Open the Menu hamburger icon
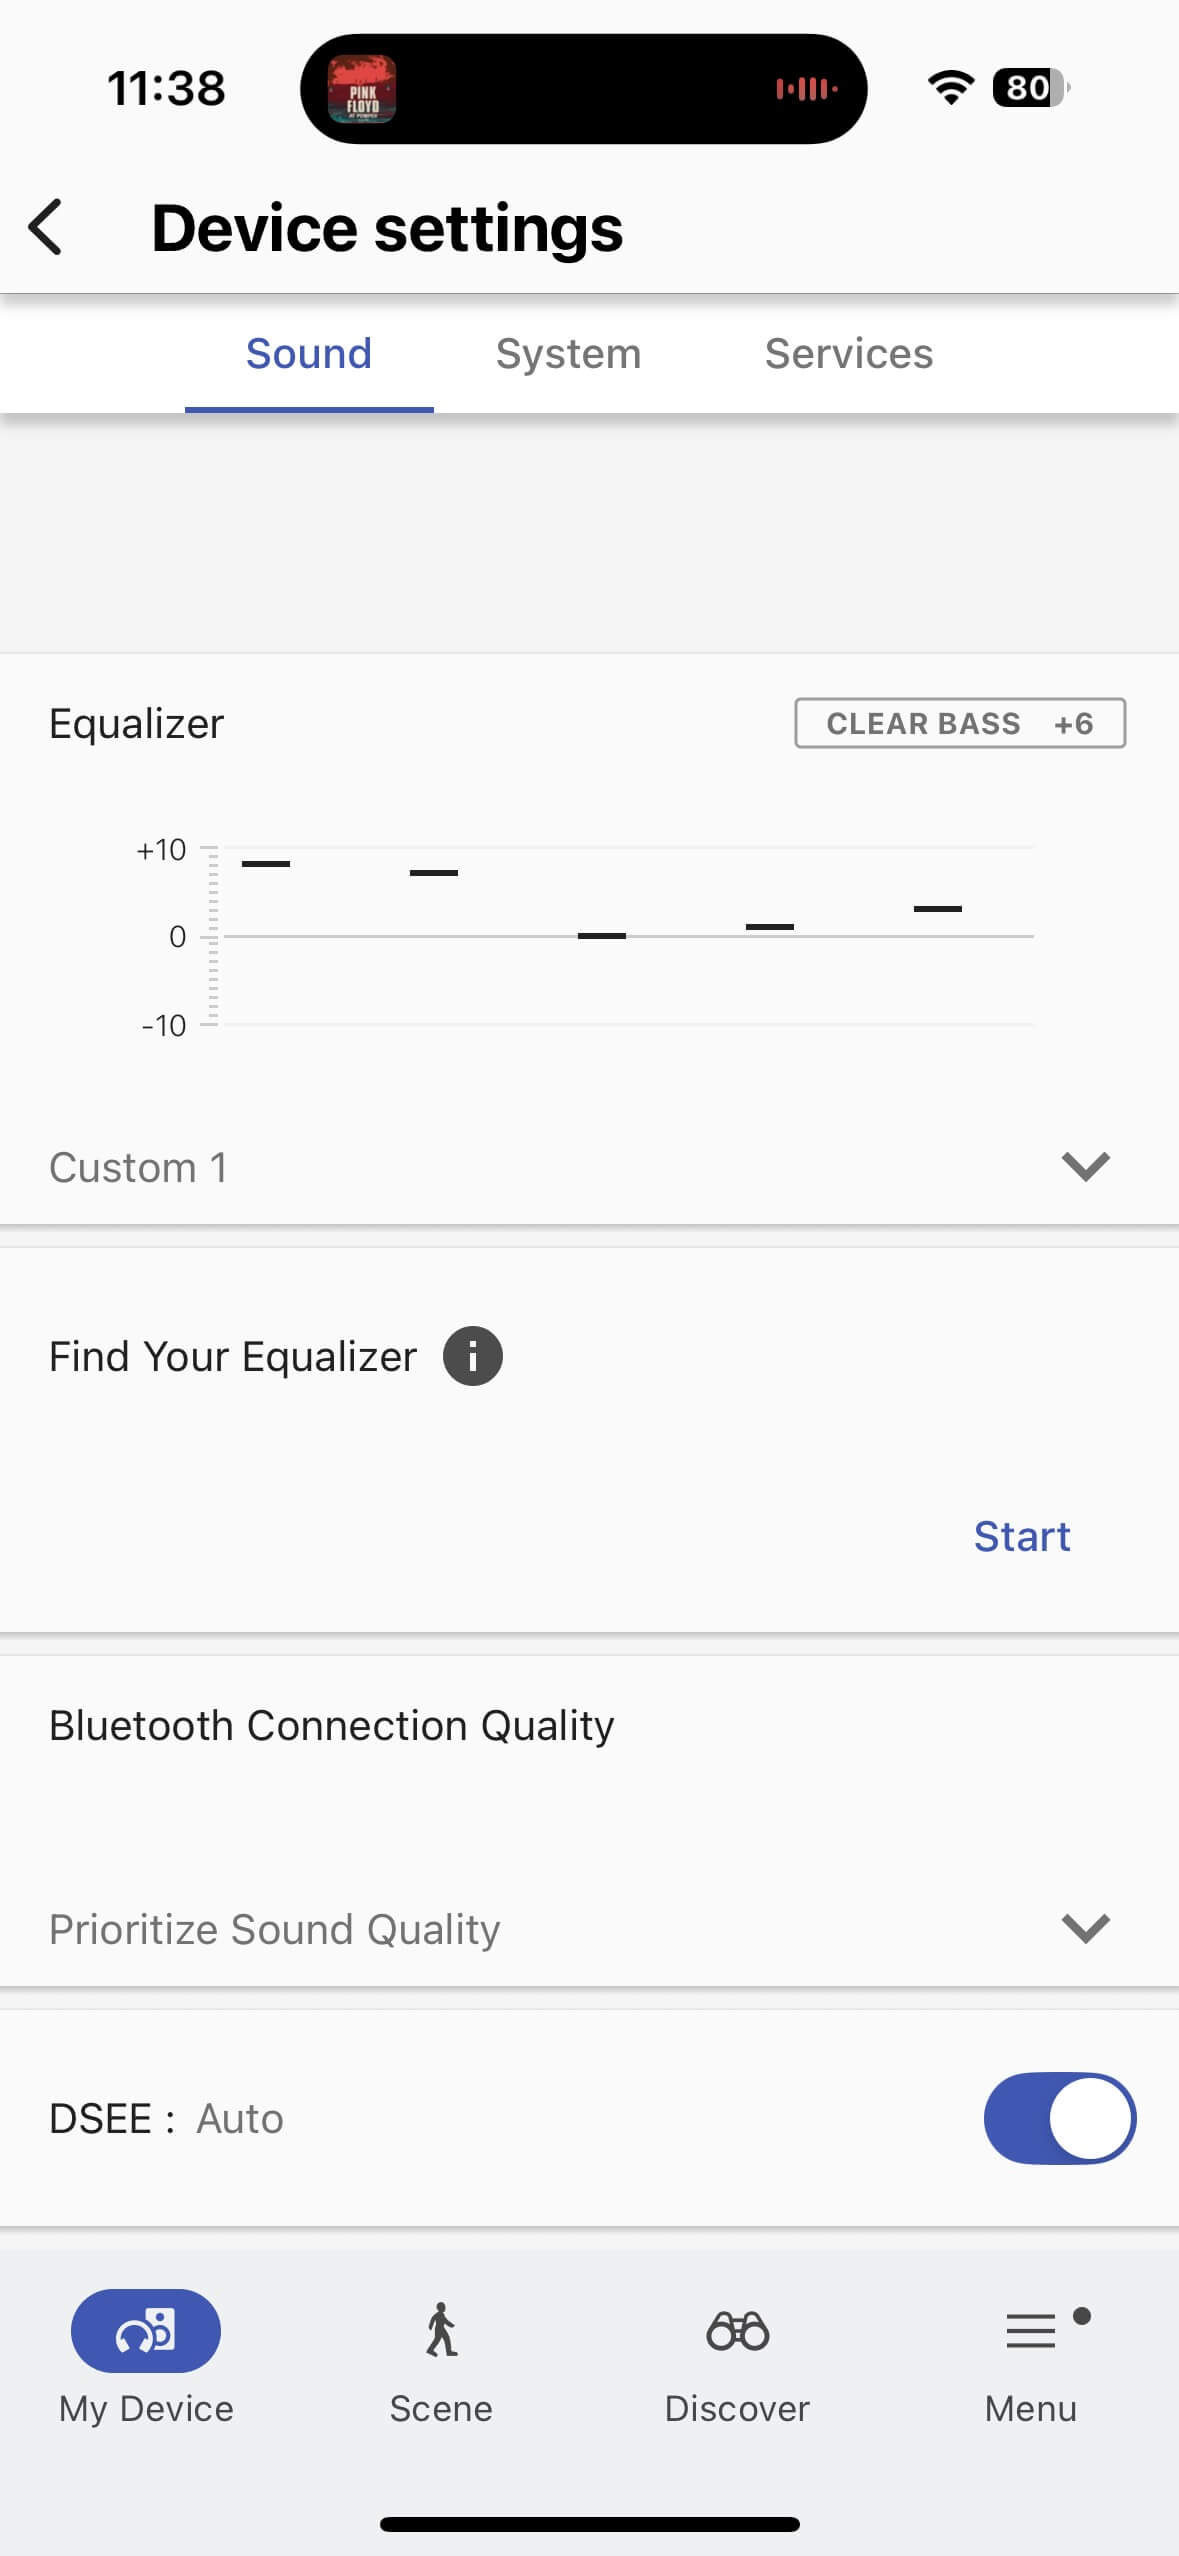 click(x=1031, y=2330)
